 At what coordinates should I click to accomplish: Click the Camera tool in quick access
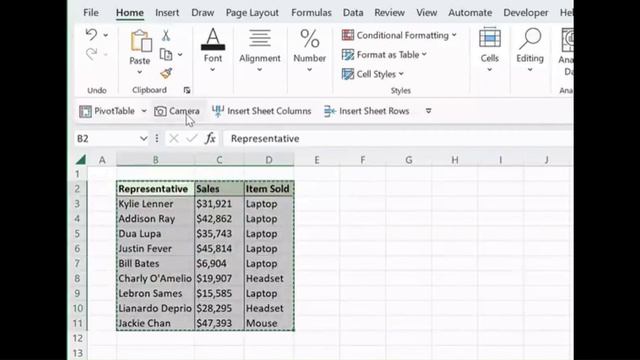click(x=177, y=111)
